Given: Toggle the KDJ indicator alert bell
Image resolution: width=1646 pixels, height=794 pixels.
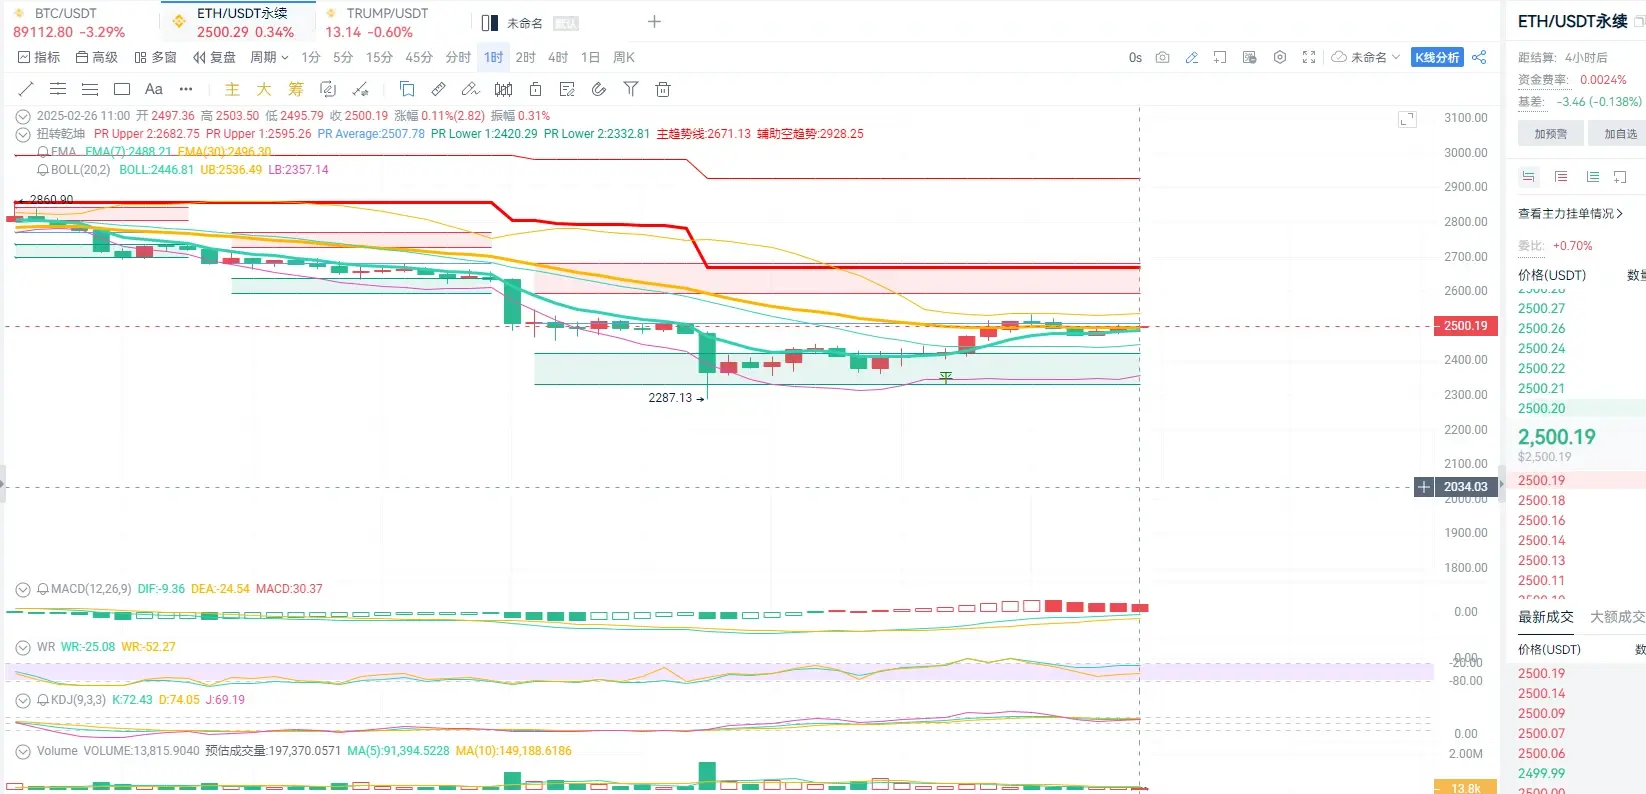Looking at the screenshot, I should pos(43,700).
